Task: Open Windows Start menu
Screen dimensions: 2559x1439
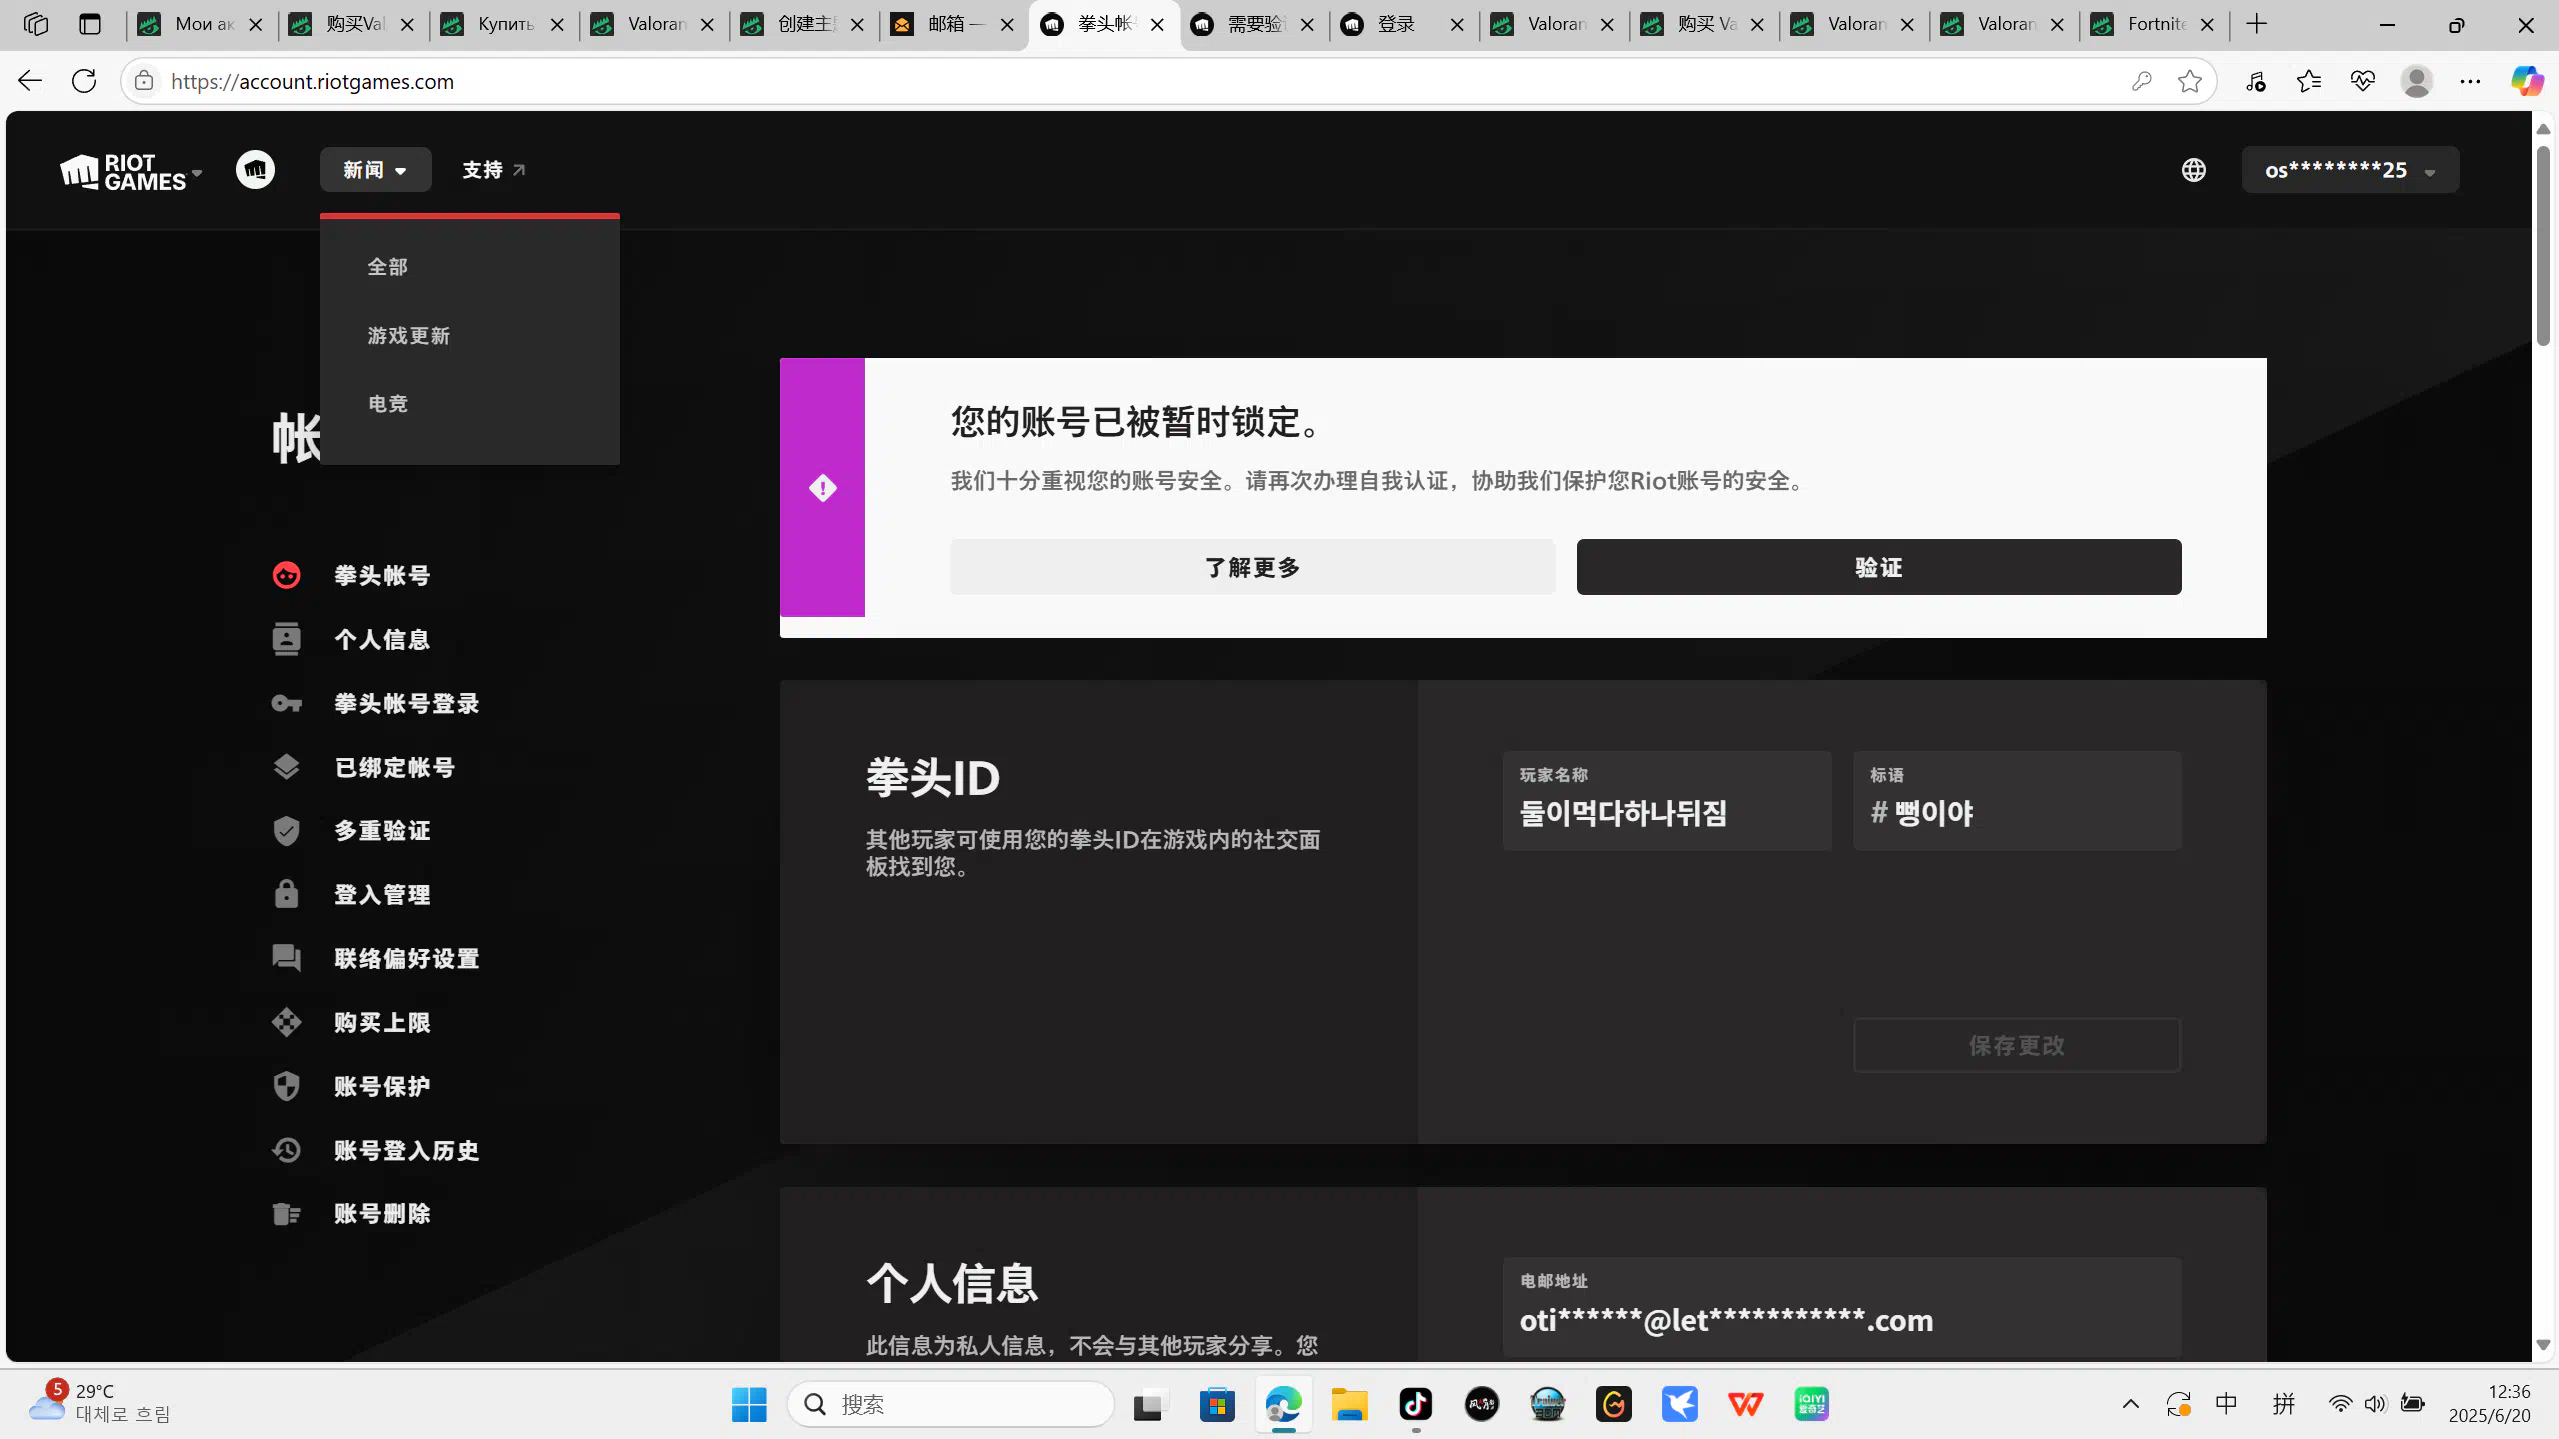Action: (x=749, y=1404)
